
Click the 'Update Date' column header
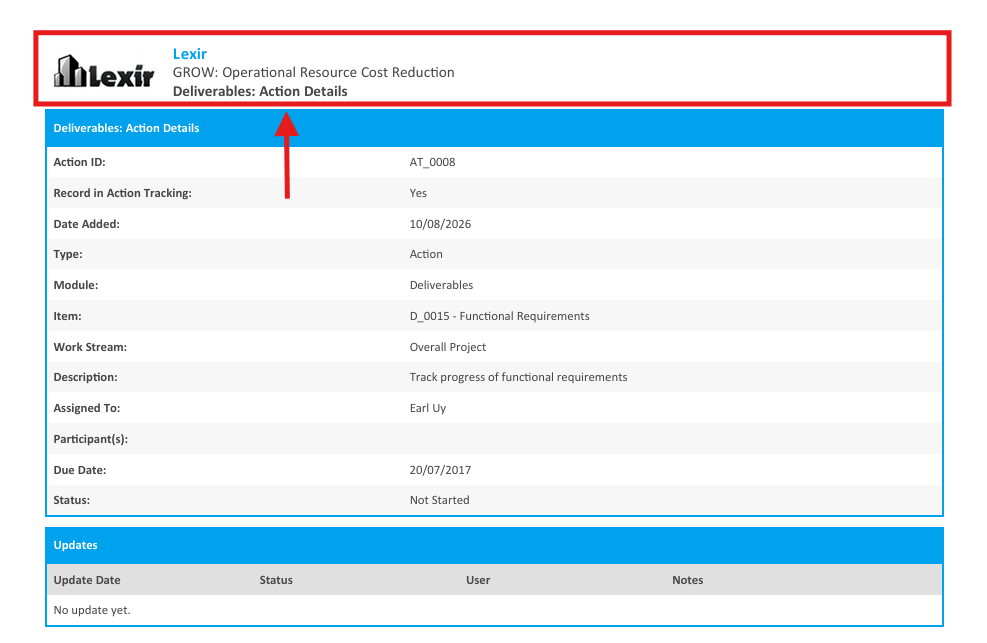pos(87,580)
